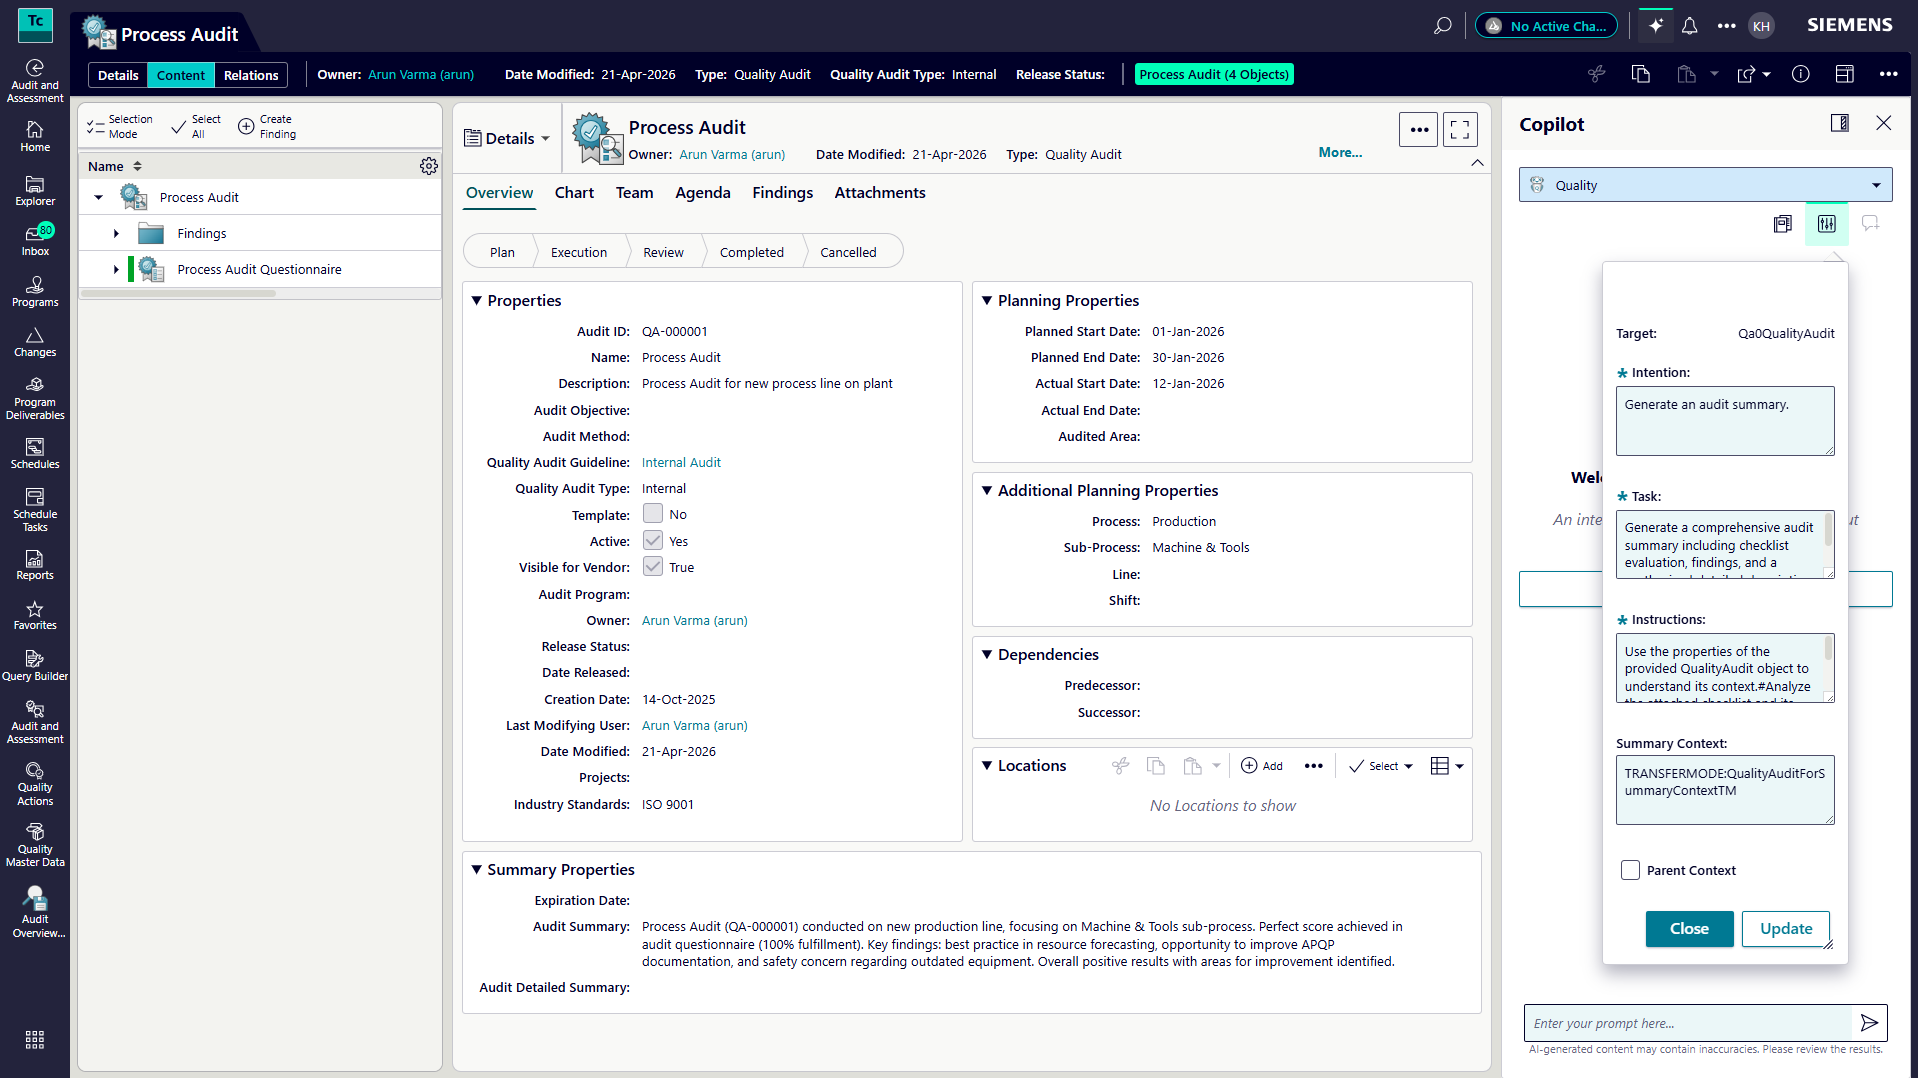
Task: Switch to the Chart tab
Action: (x=574, y=192)
